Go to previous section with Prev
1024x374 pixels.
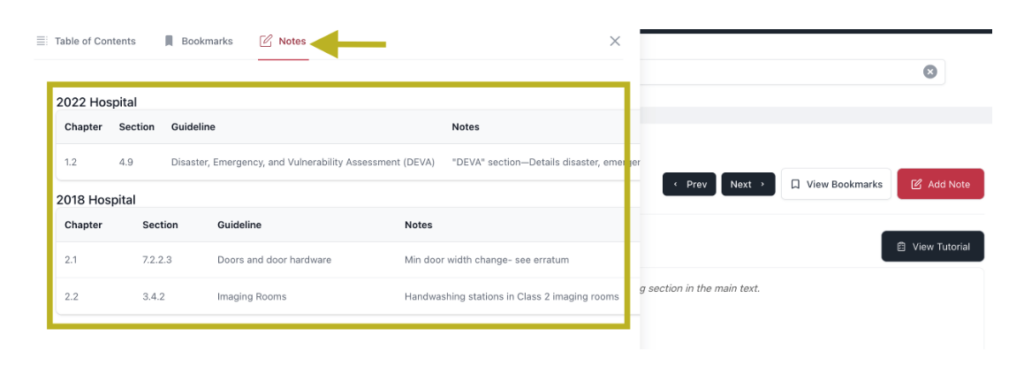pyautogui.click(x=690, y=184)
